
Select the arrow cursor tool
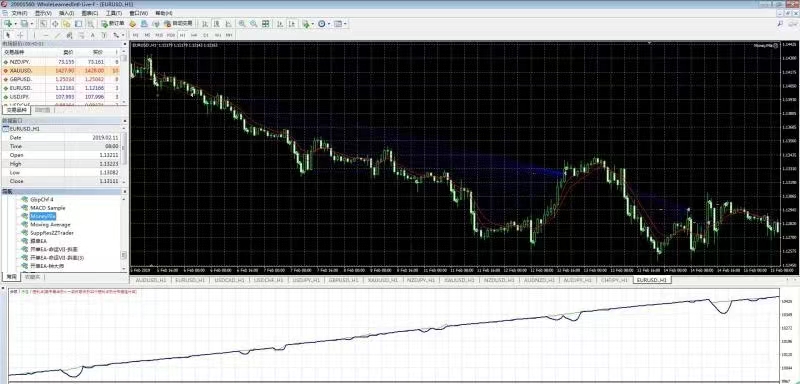point(8,35)
